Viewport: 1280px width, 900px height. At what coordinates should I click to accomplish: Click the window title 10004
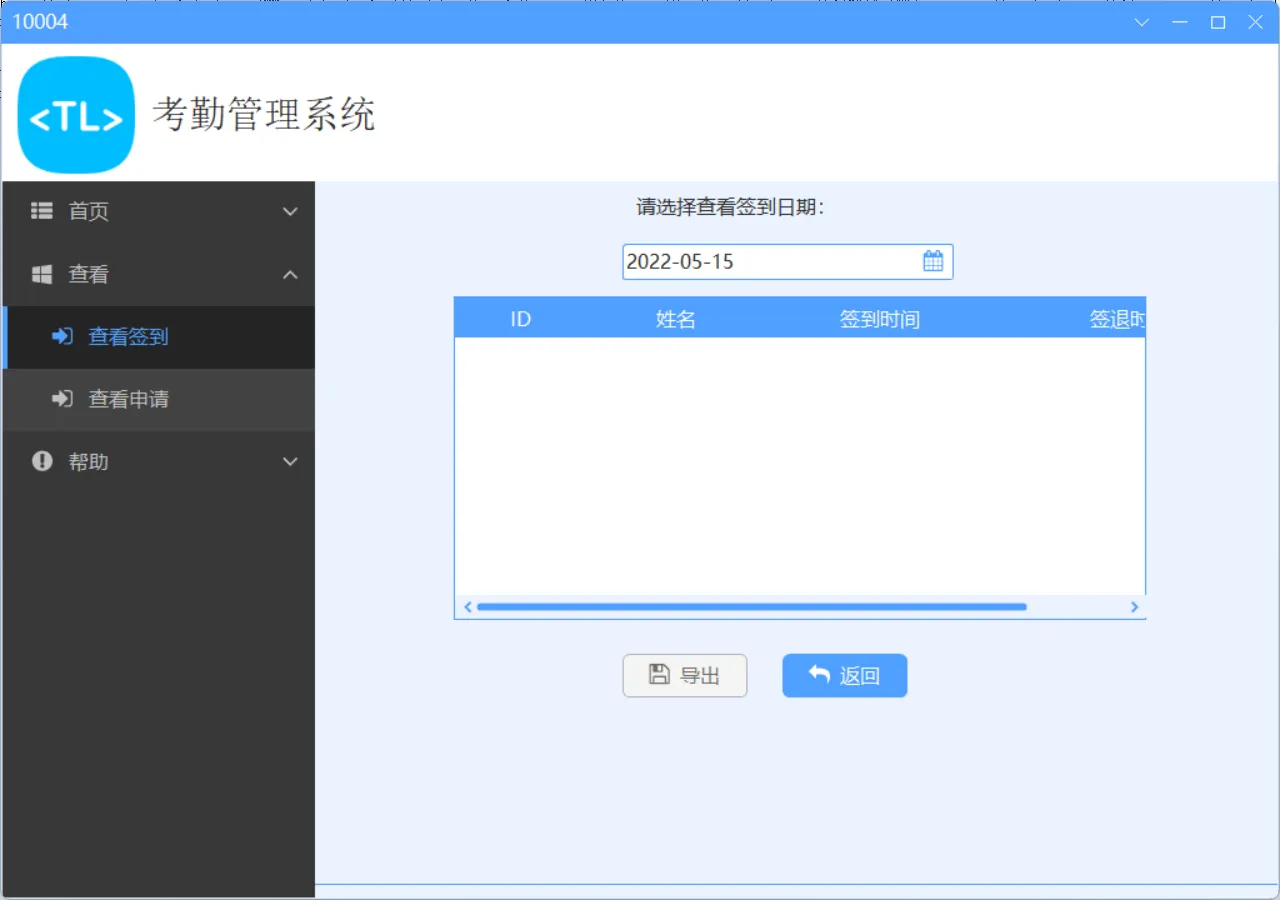(x=40, y=21)
